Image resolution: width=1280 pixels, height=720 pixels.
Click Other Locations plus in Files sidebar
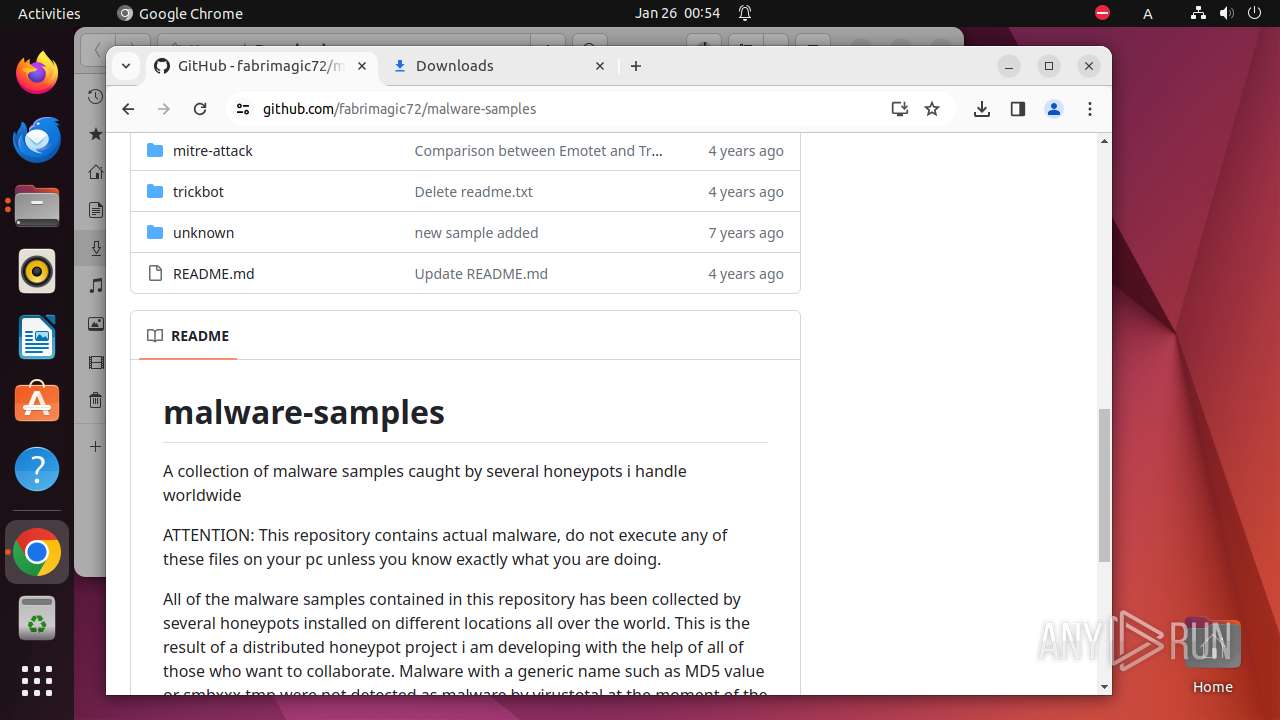click(x=96, y=446)
